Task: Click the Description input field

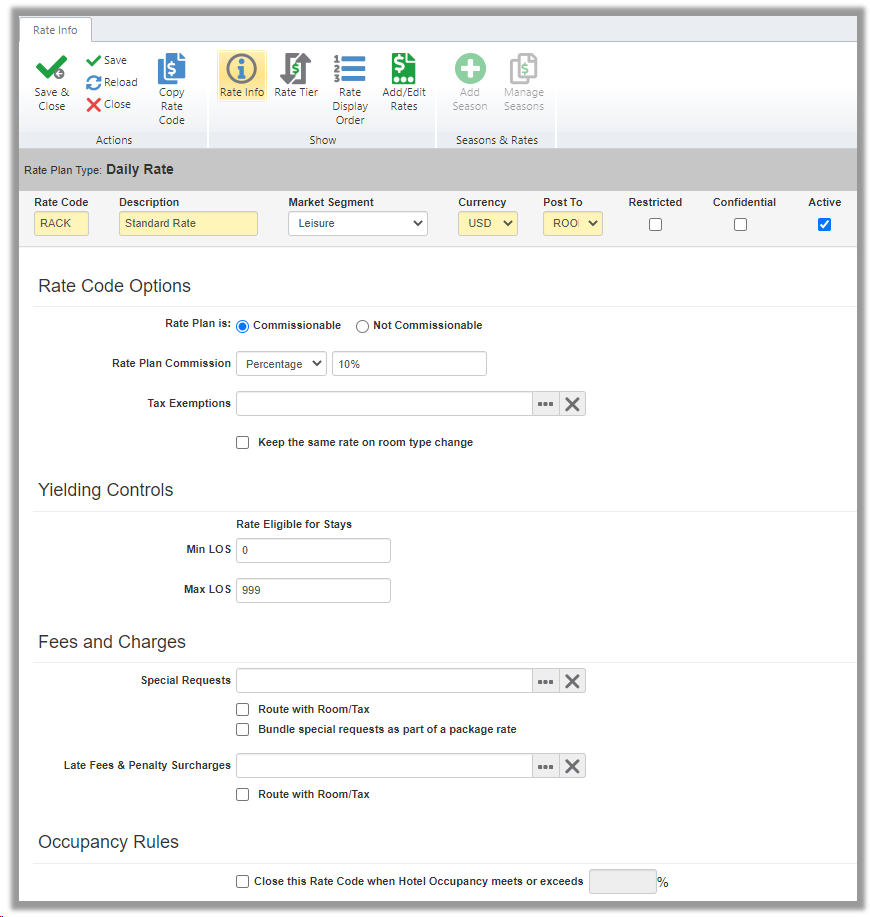Action: 188,223
